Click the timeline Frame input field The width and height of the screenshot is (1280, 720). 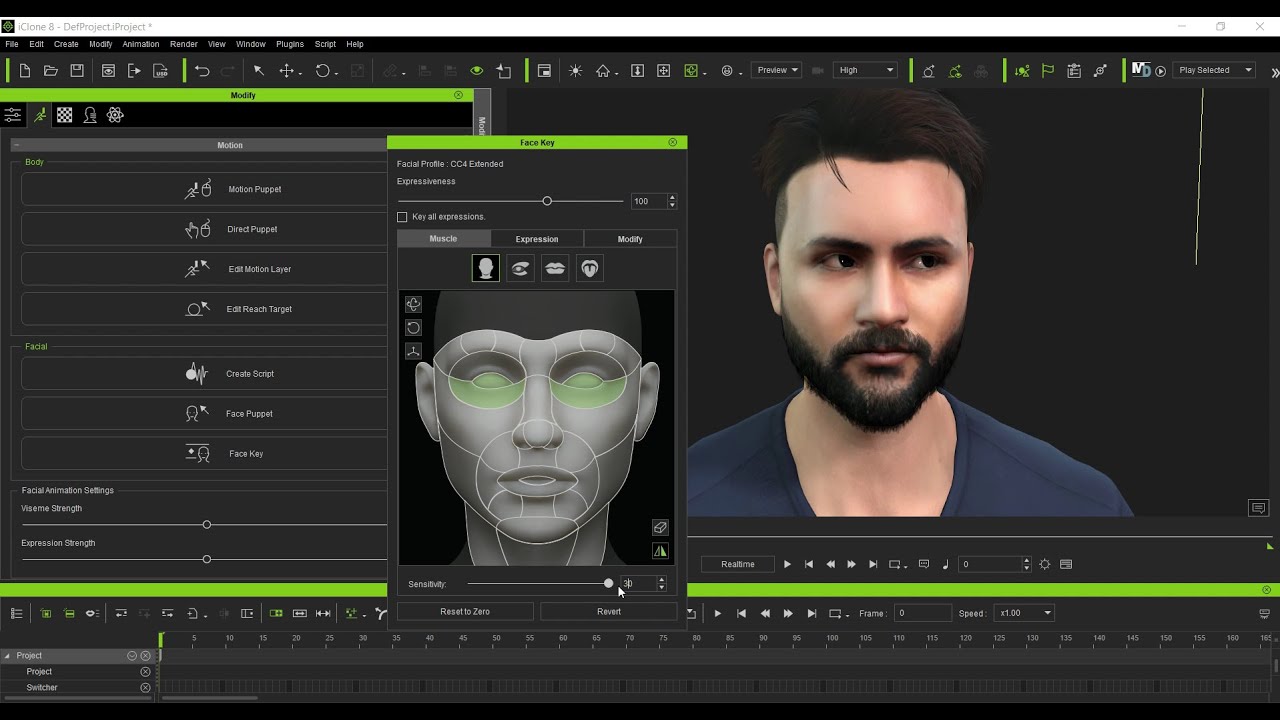click(922, 613)
